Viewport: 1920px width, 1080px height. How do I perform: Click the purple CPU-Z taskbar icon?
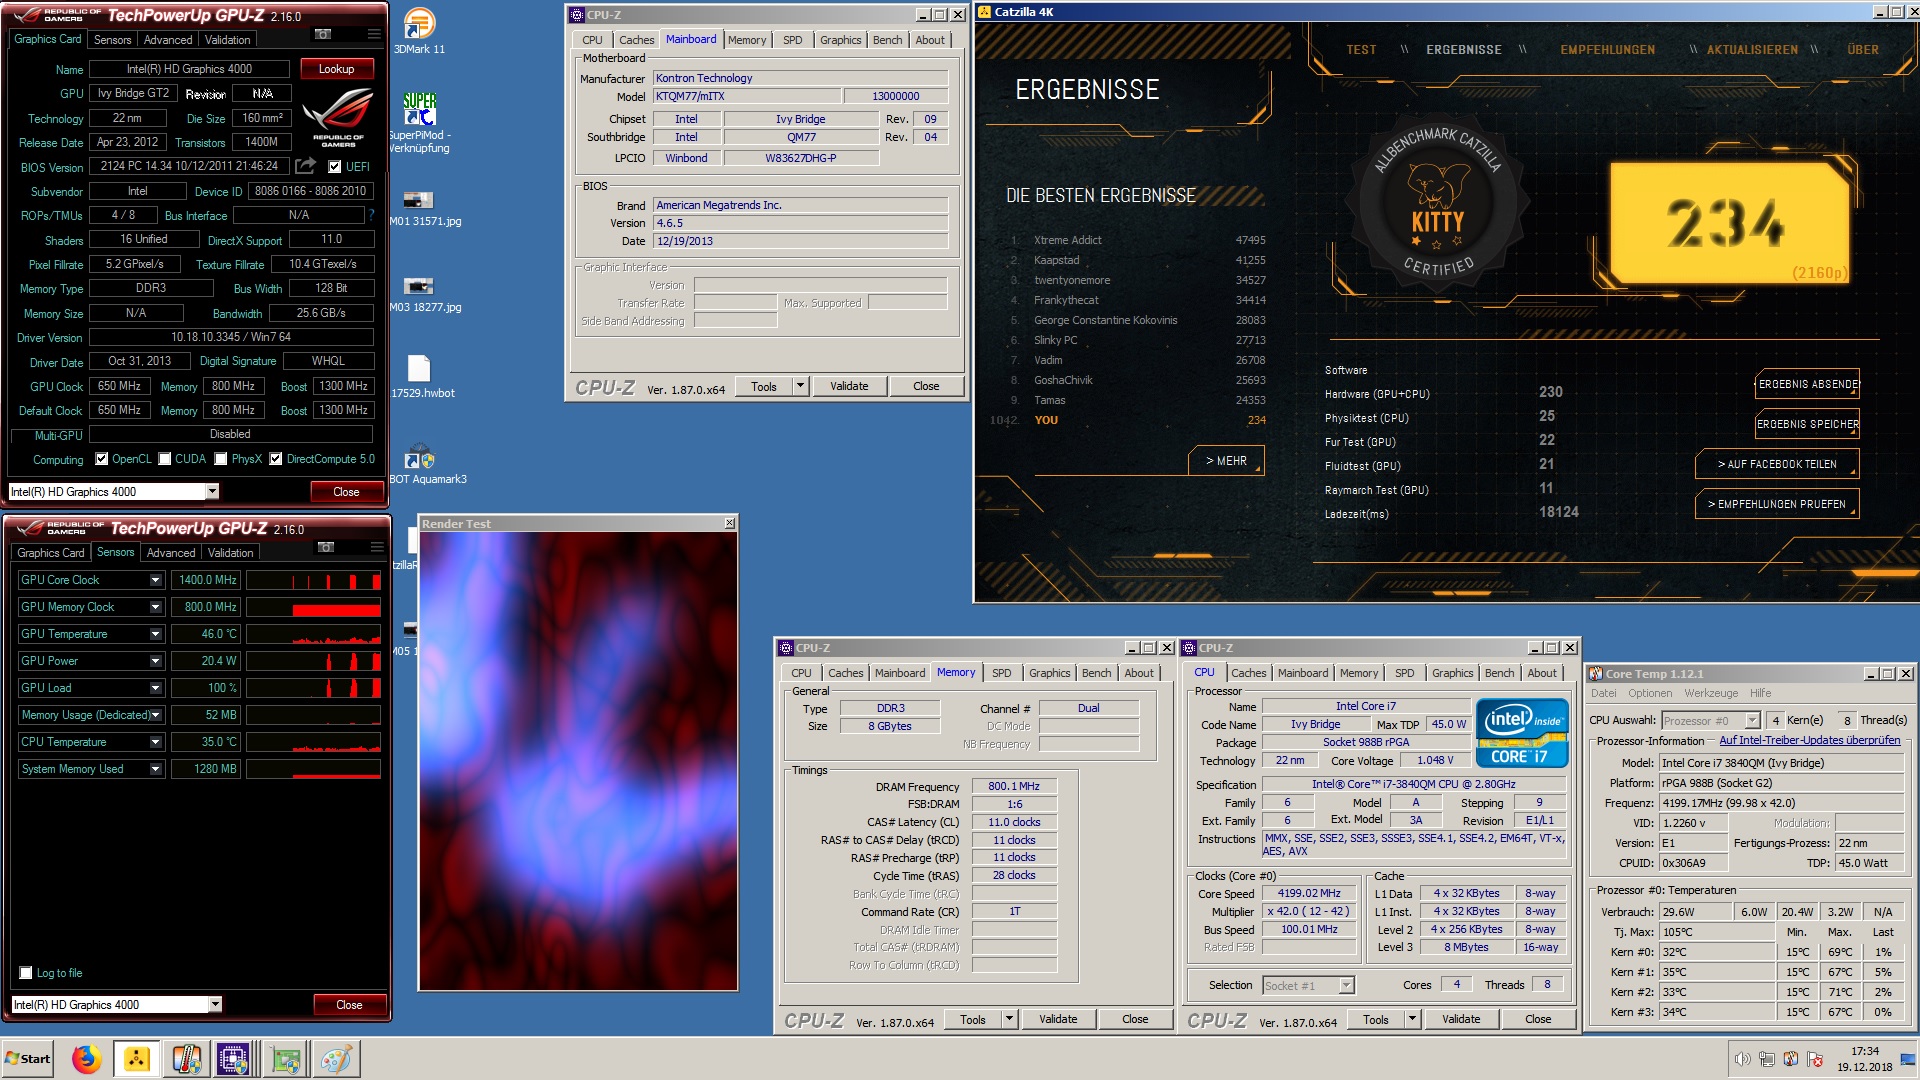click(x=234, y=1059)
